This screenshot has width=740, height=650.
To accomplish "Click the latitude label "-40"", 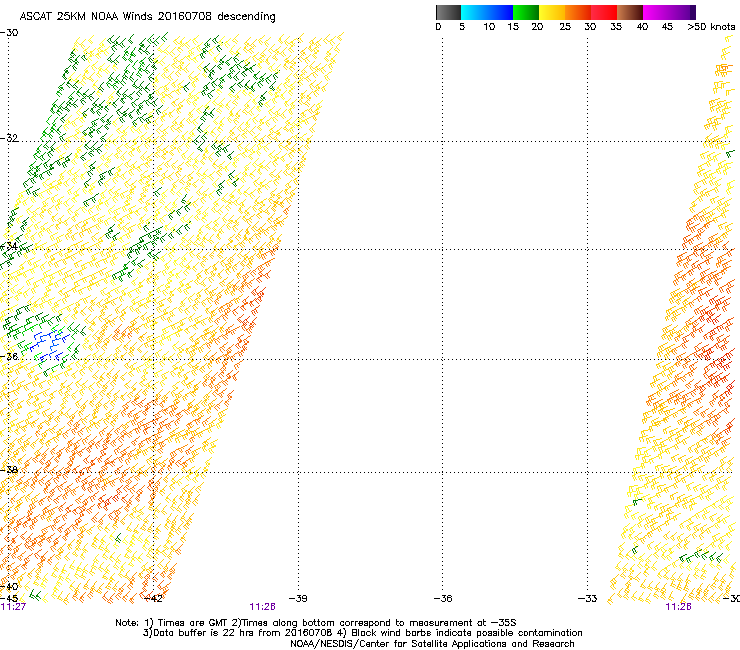I will point(9,587).
